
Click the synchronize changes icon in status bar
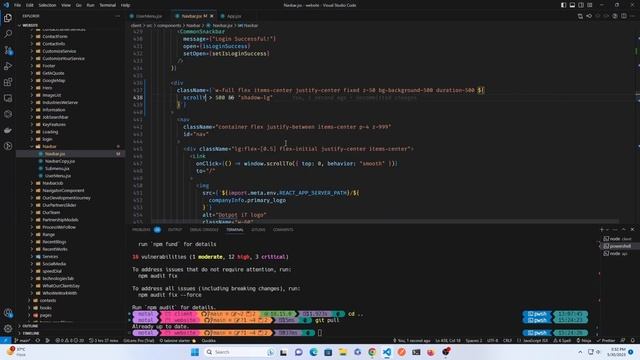click(x=38, y=340)
